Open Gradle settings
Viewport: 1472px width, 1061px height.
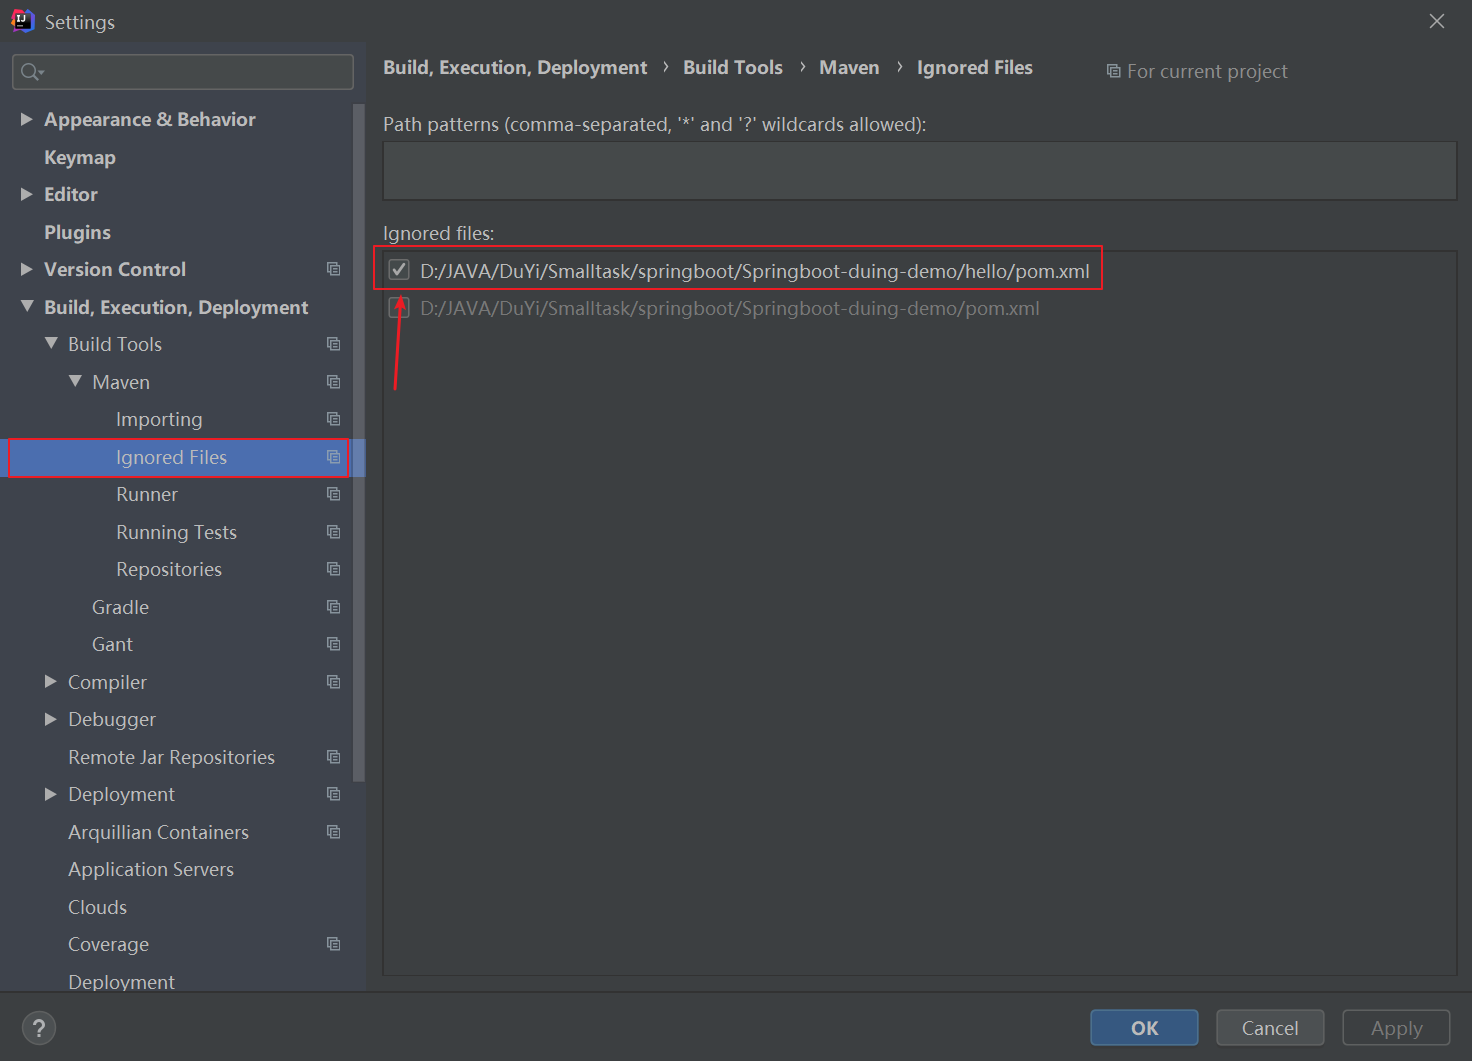[120, 607]
